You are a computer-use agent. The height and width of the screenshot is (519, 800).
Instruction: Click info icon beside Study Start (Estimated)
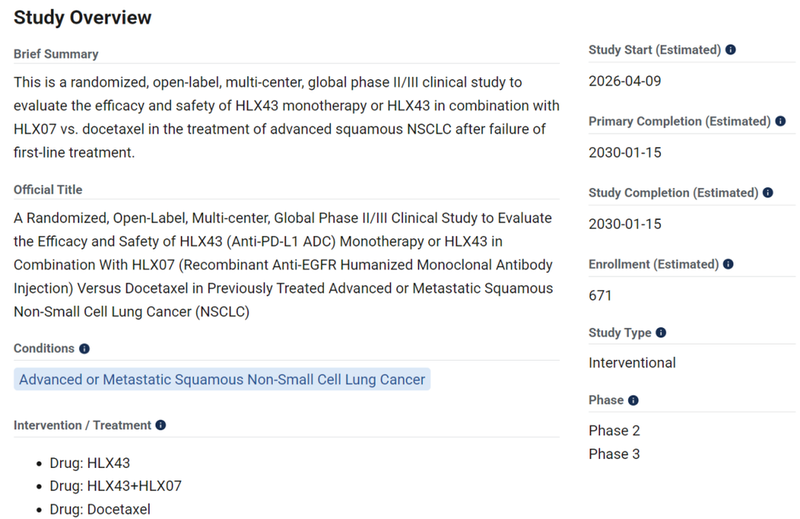click(731, 49)
